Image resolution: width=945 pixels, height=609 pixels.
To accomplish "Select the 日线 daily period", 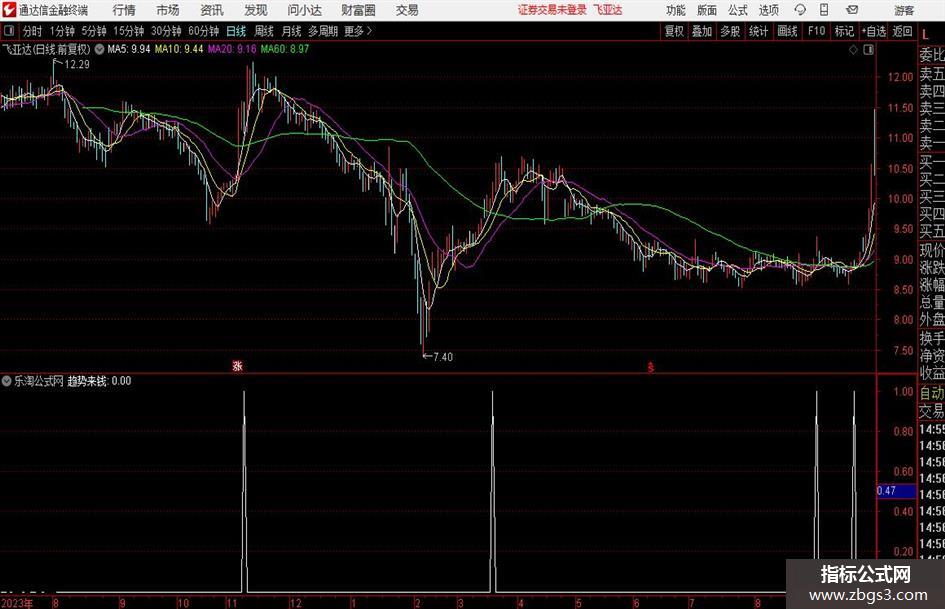I will click(236, 31).
